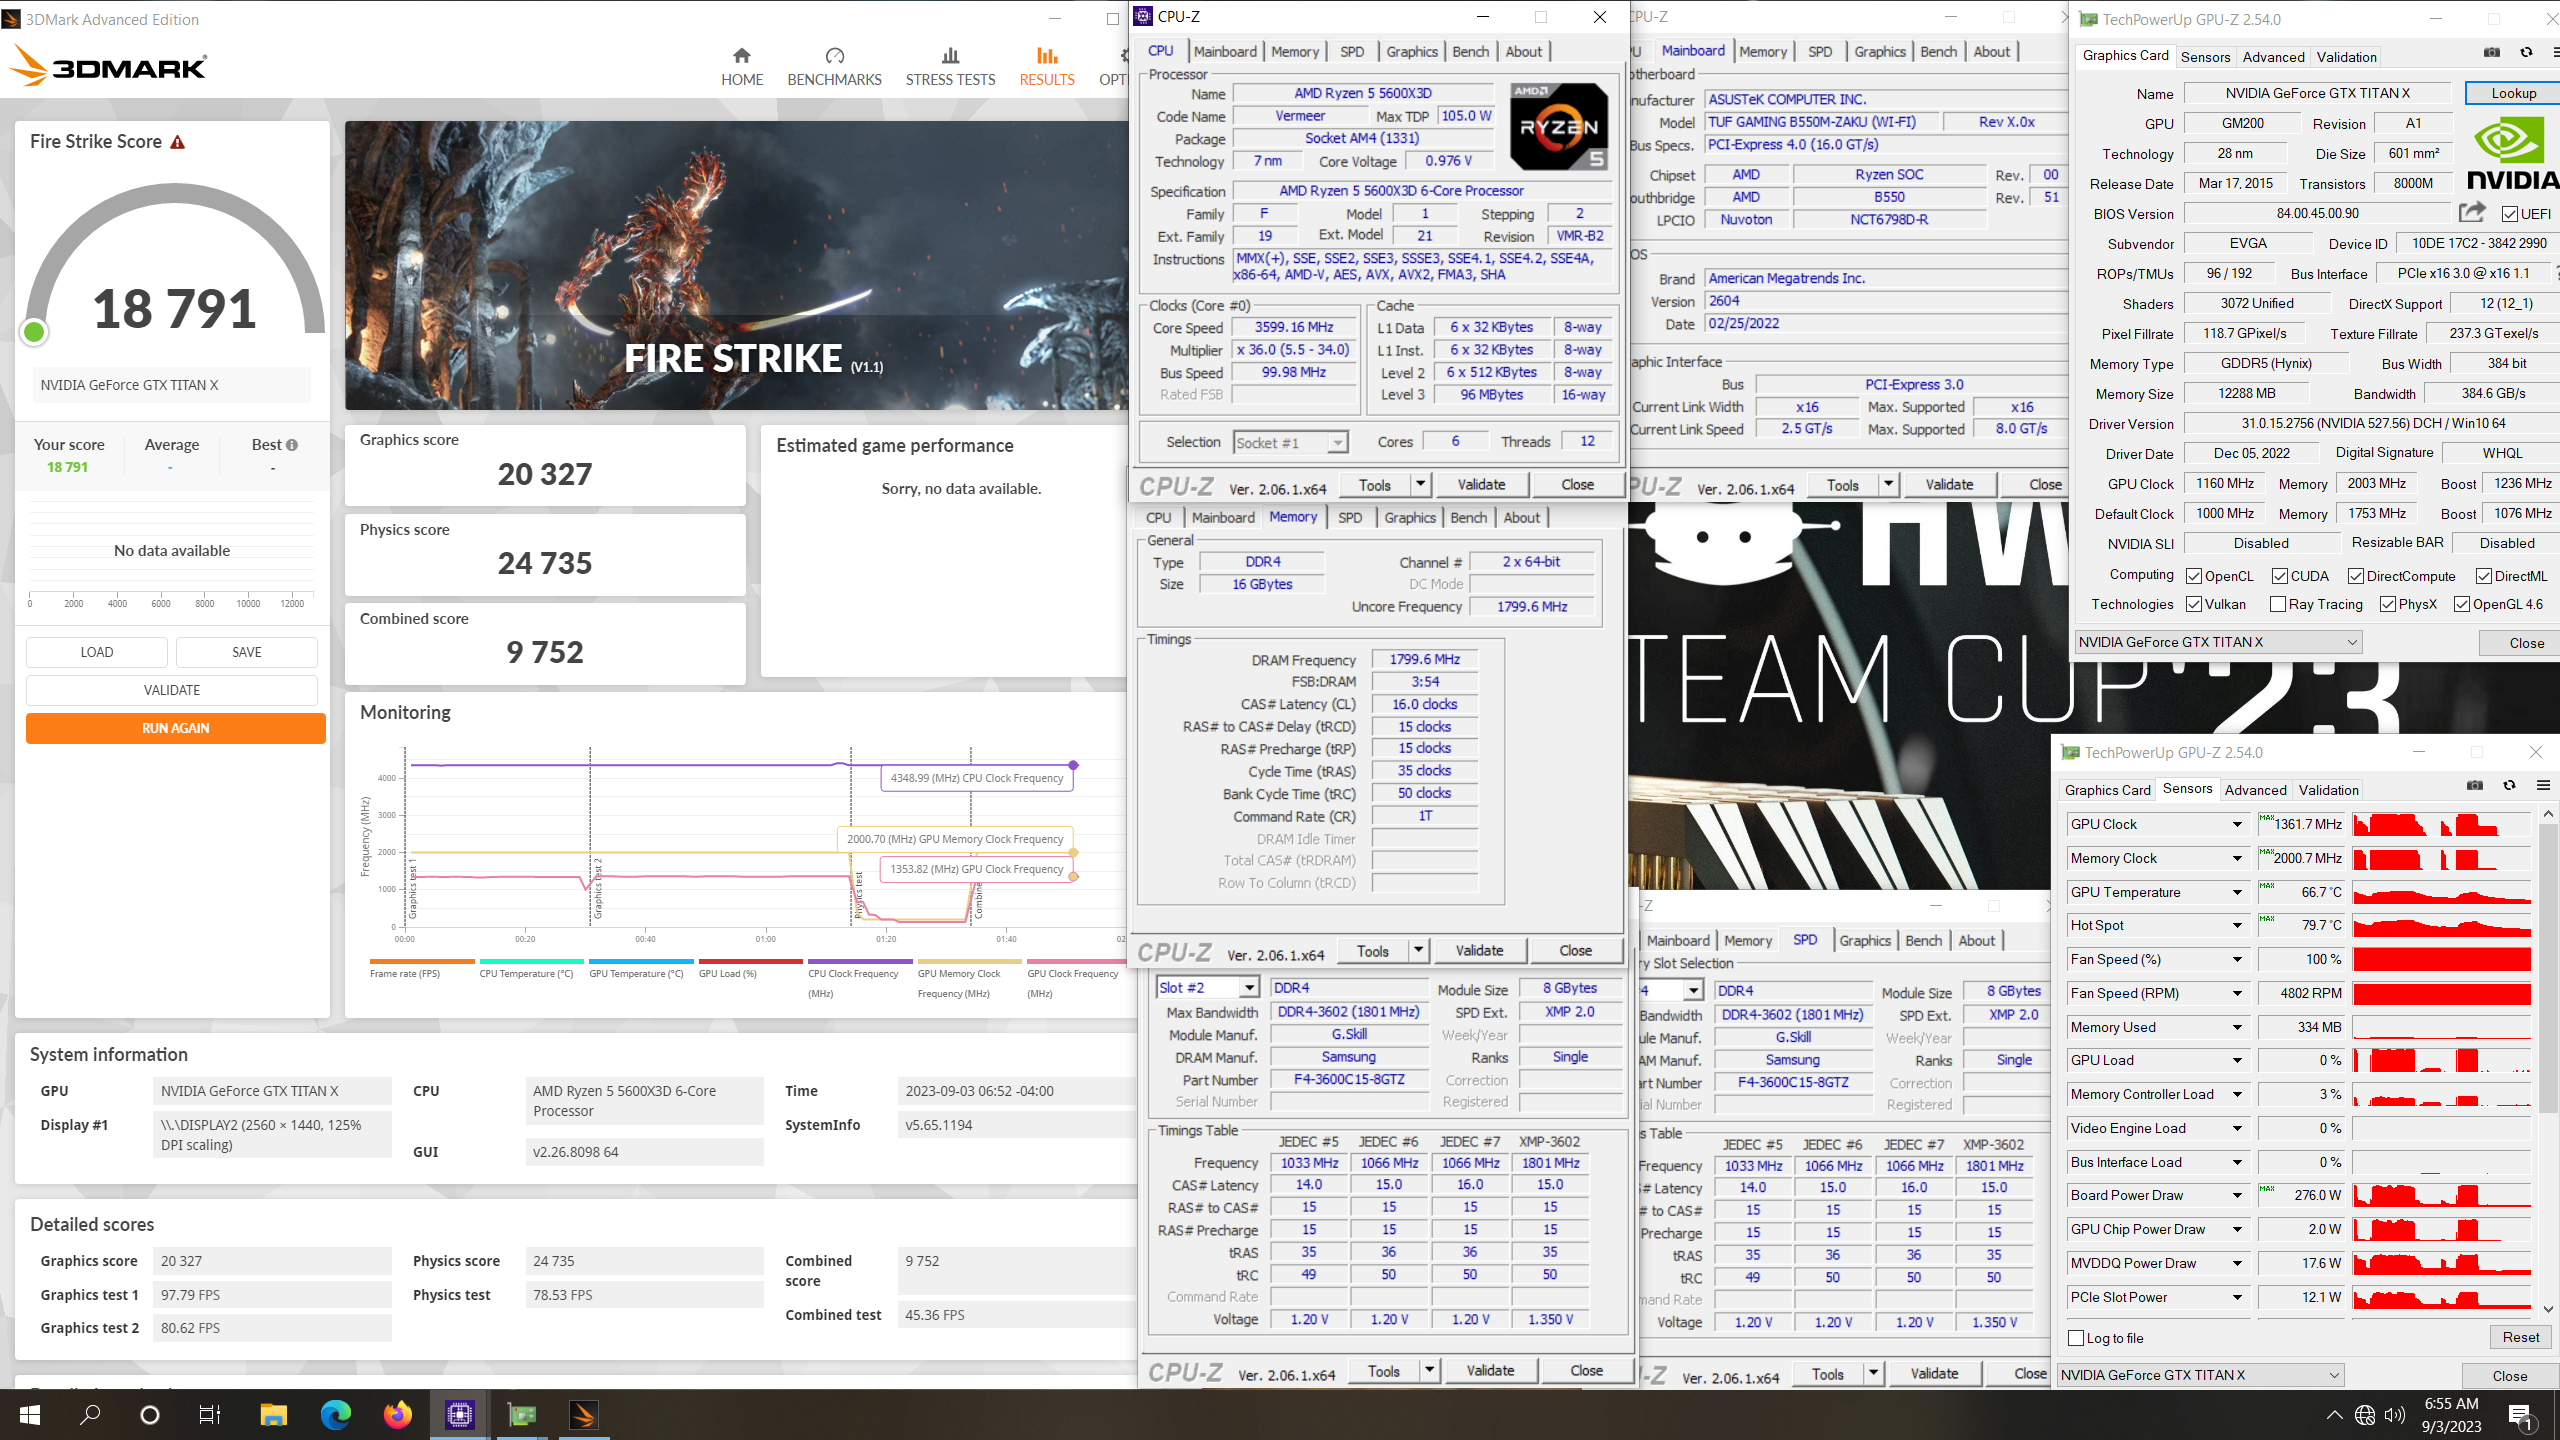Toggle Ray Tracing checkbox in GPU-Z
The height and width of the screenshot is (1440, 2560).
point(2278,604)
